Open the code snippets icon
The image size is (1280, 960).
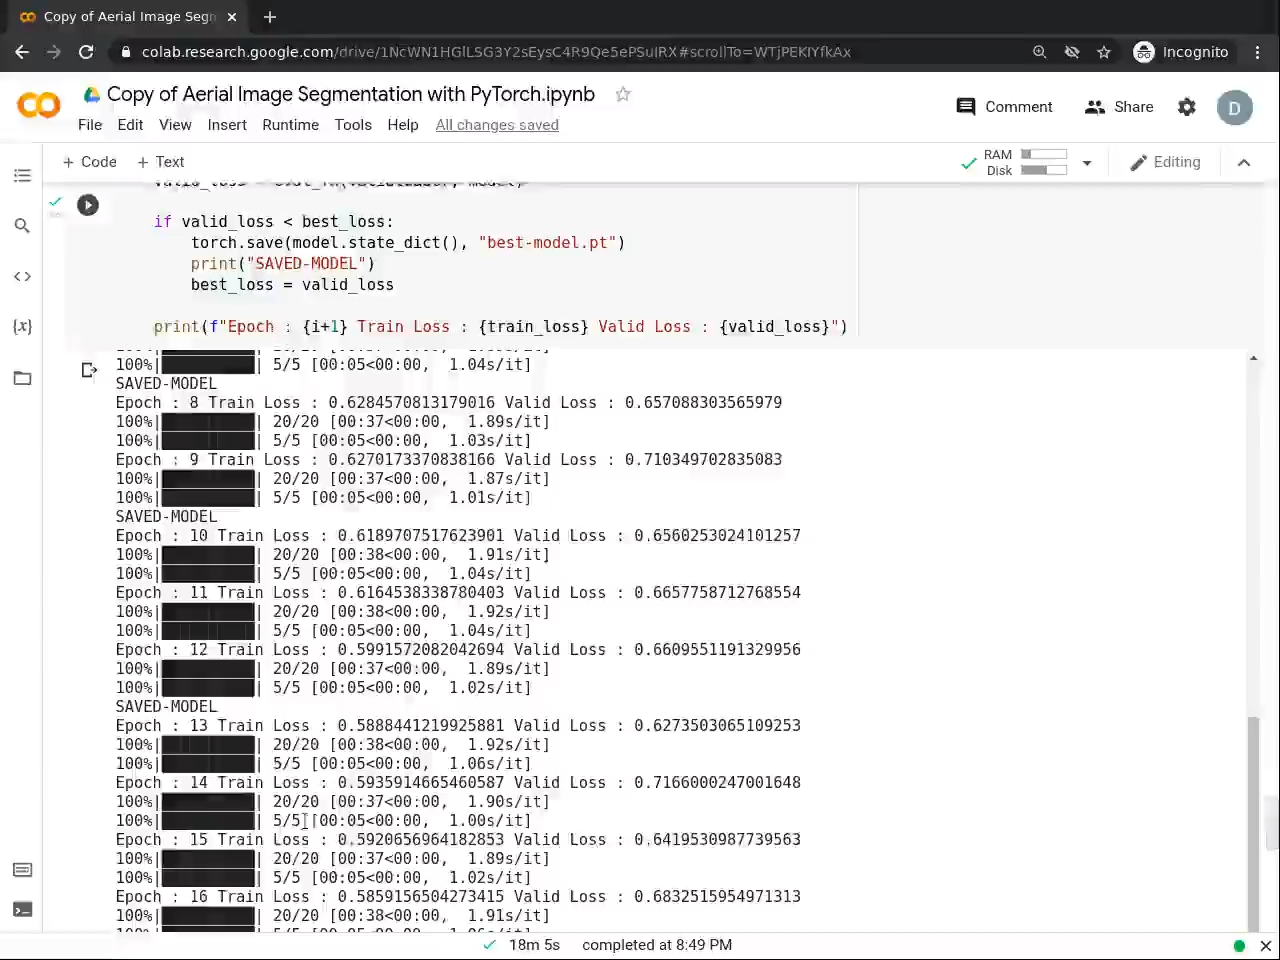pos(22,277)
